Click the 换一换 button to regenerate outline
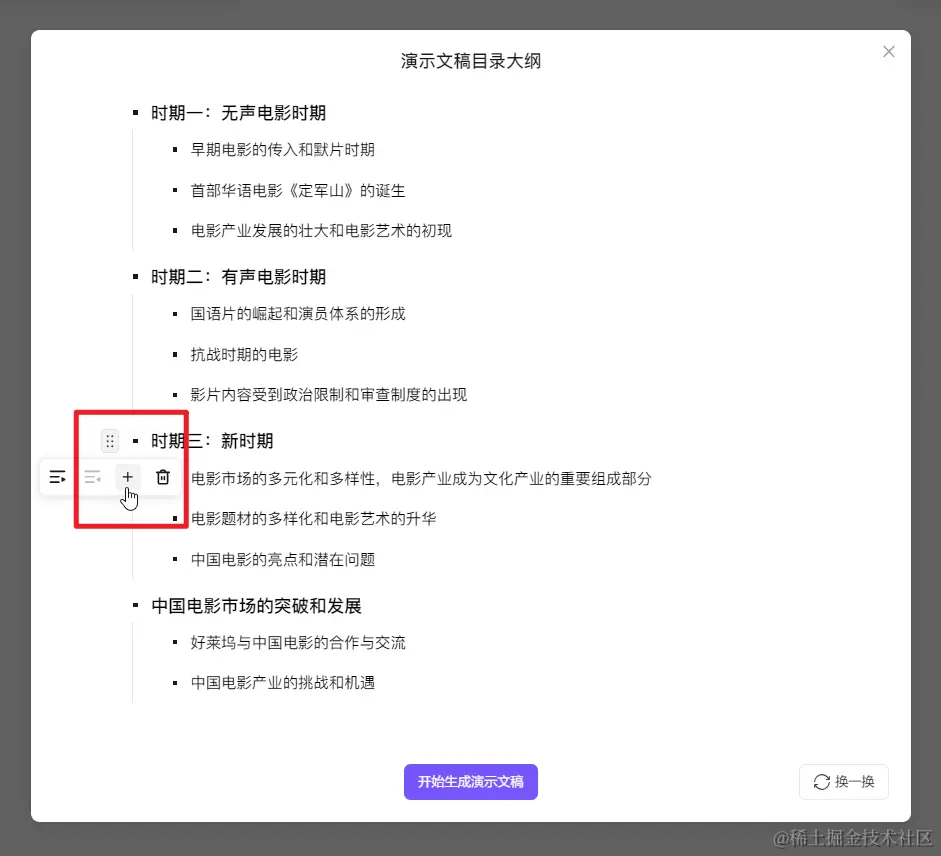941x856 pixels. (843, 782)
